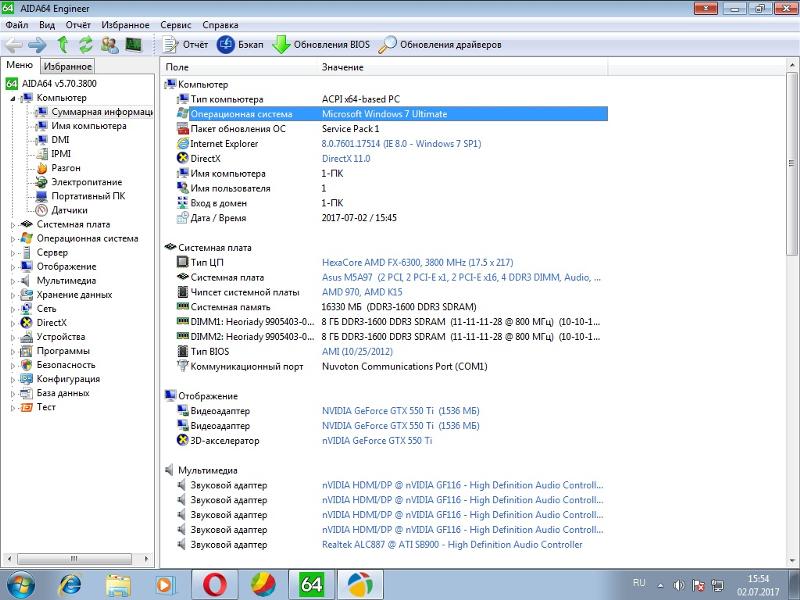Click the green Up arrow toolbar icon

coord(63,45)
